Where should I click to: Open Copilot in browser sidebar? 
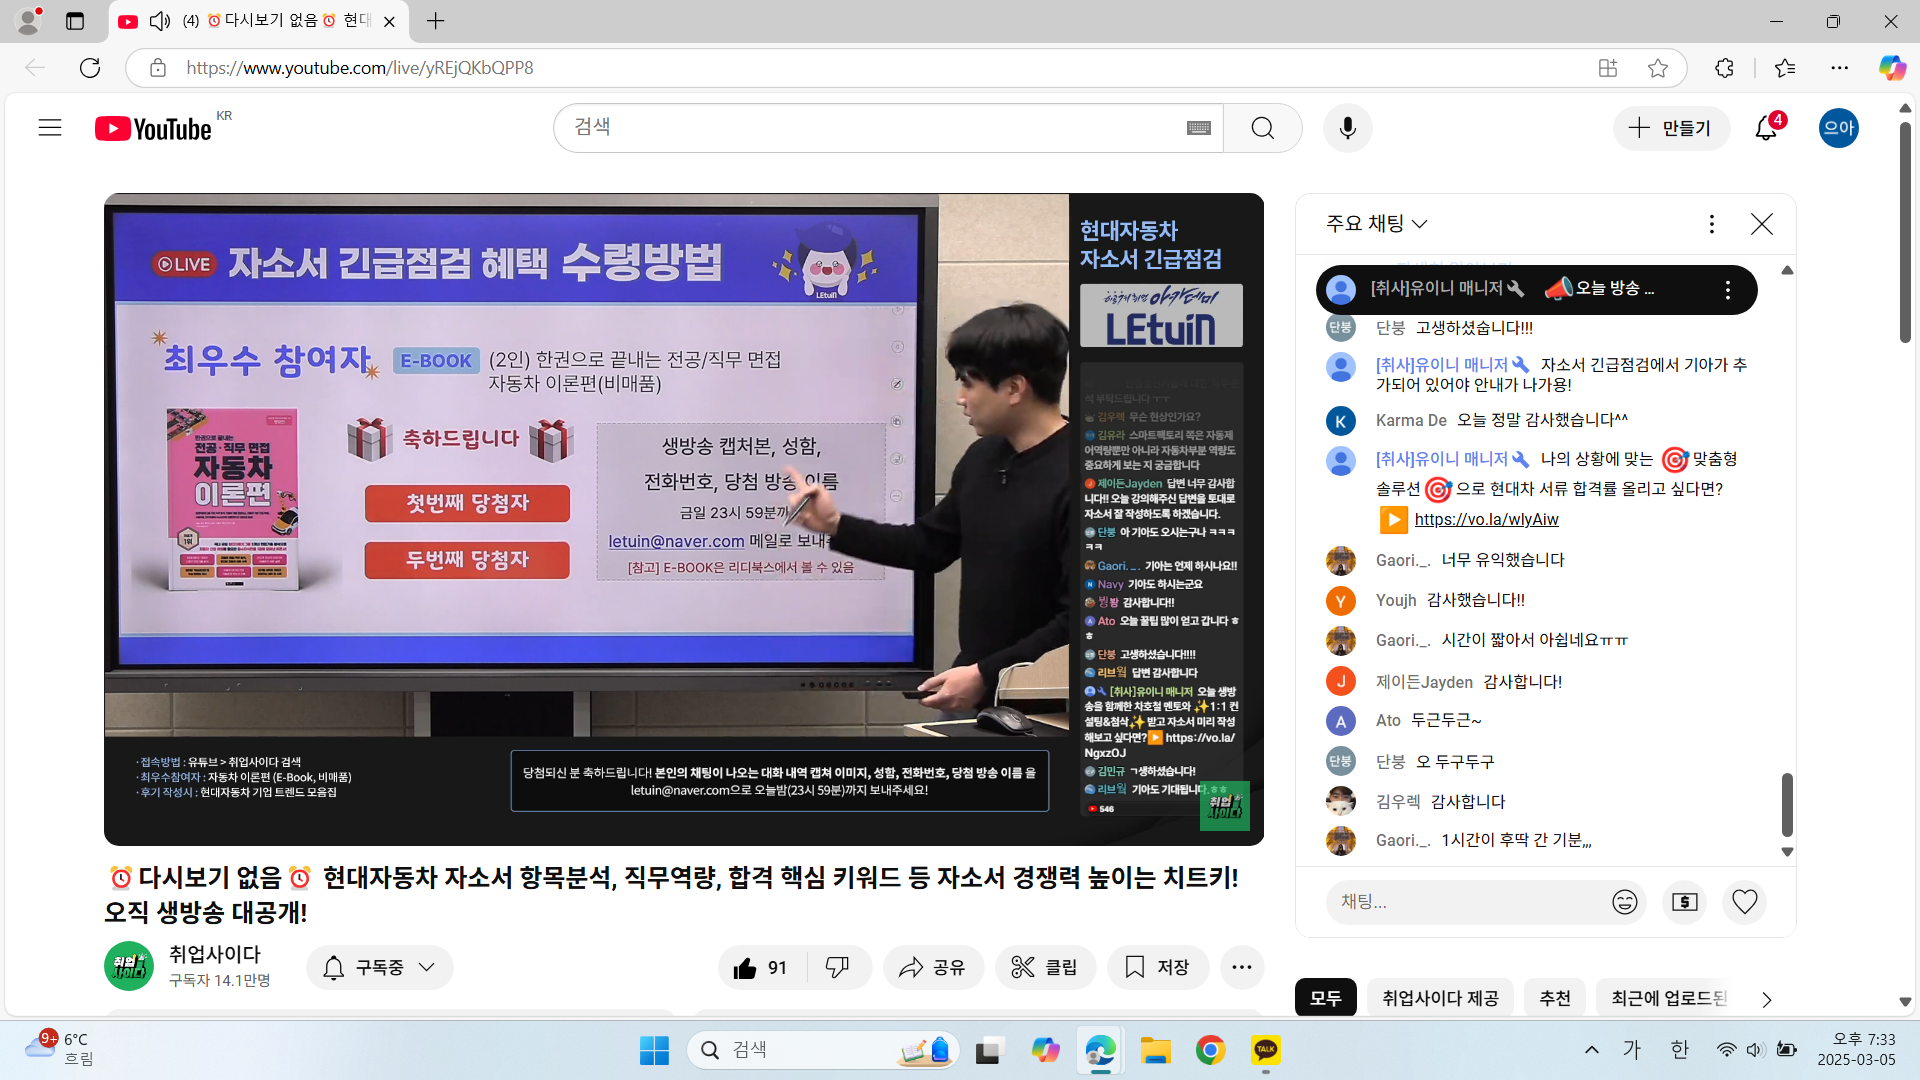[1892, 68]
